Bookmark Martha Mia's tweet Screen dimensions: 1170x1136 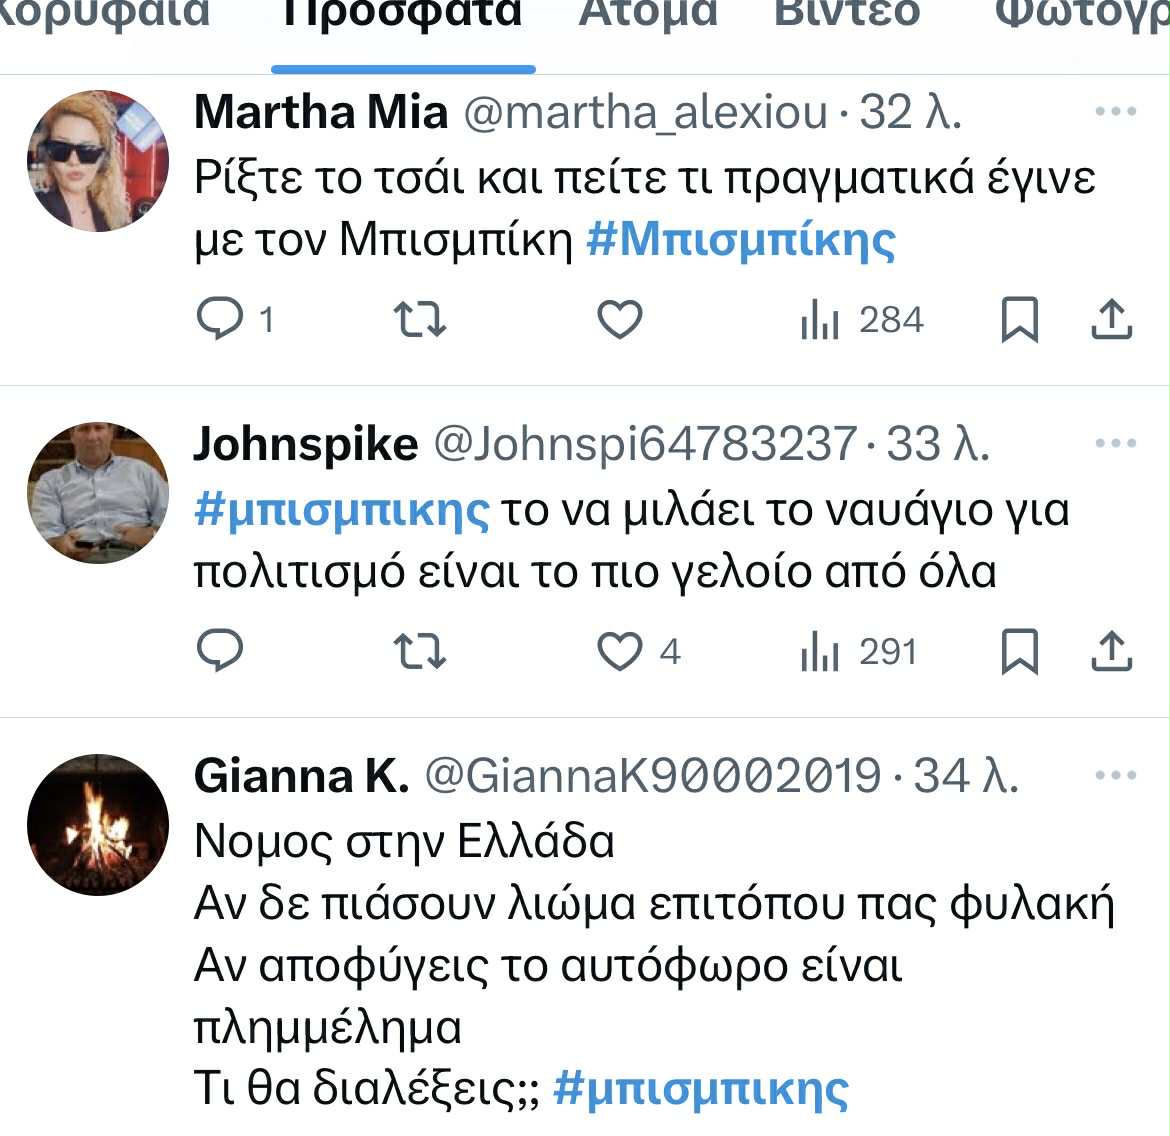1019,320
